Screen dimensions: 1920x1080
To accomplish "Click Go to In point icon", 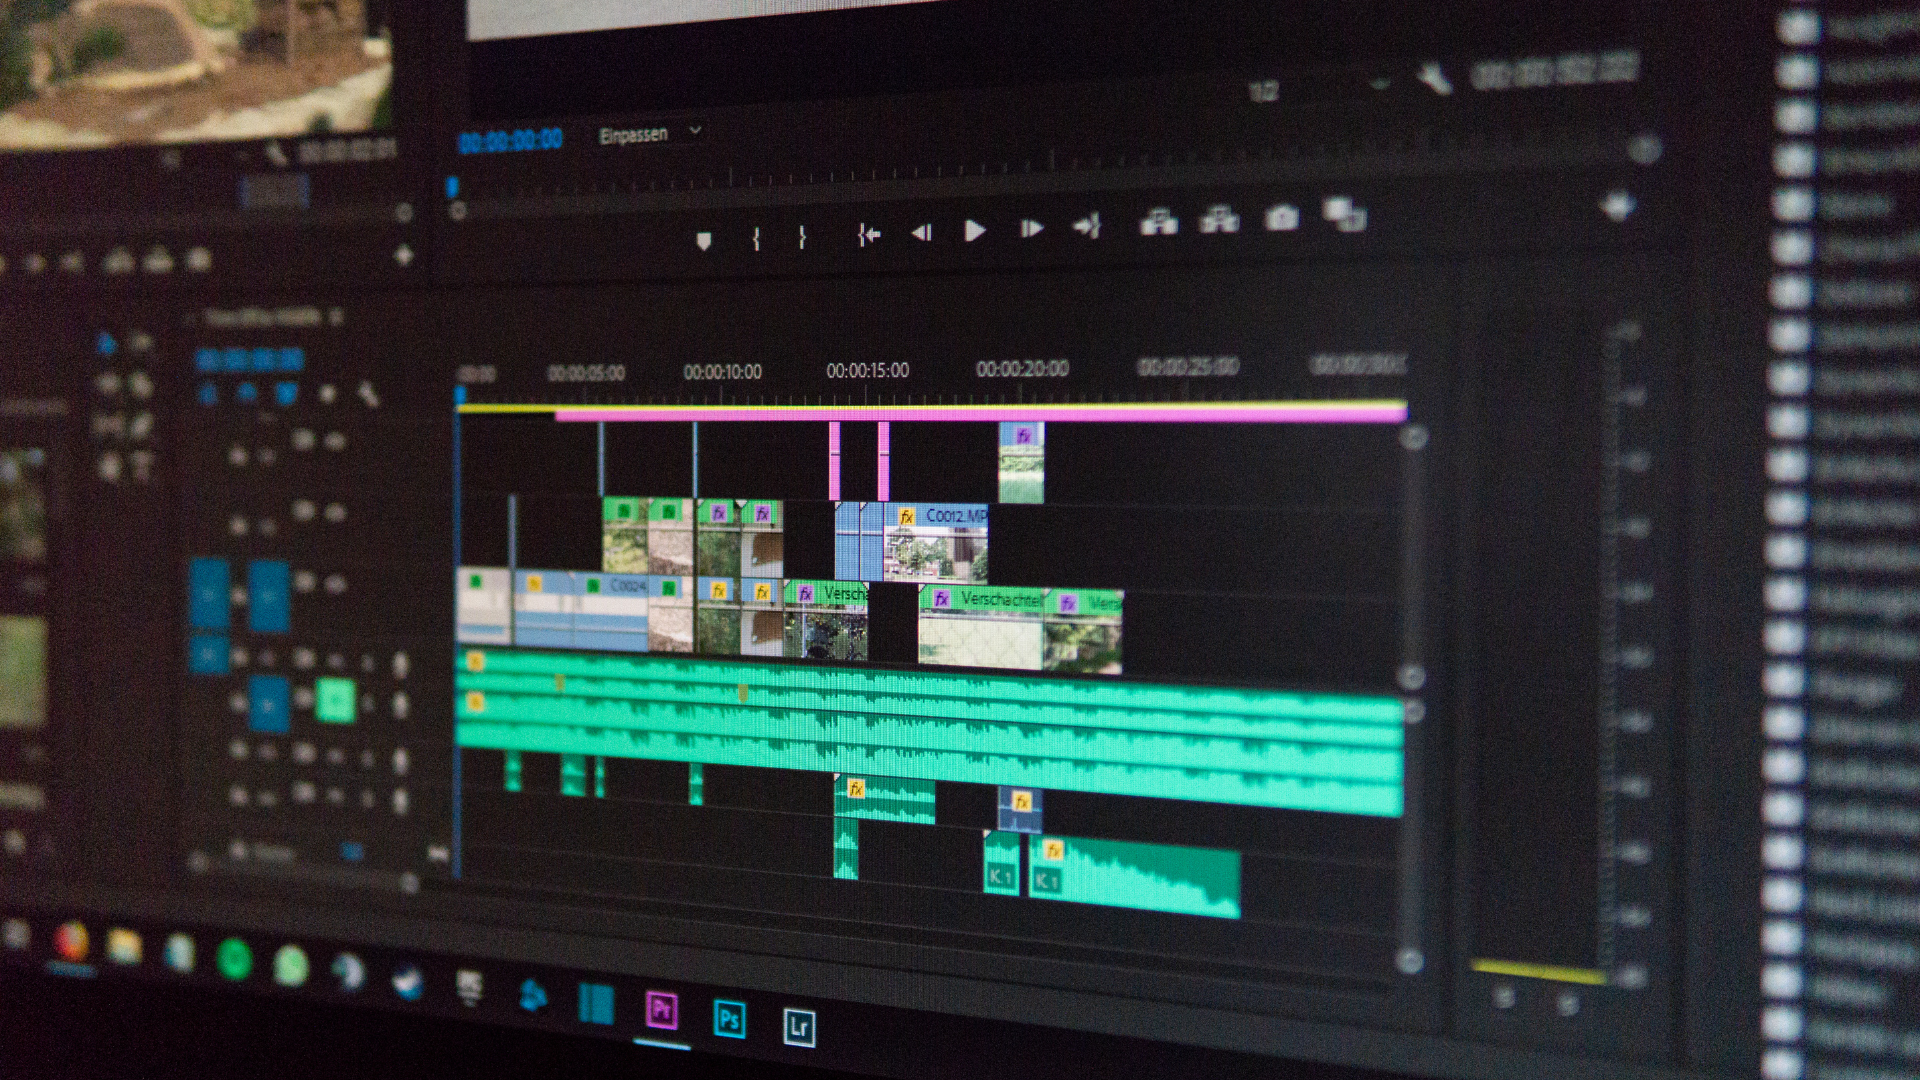I will (869, 235).
